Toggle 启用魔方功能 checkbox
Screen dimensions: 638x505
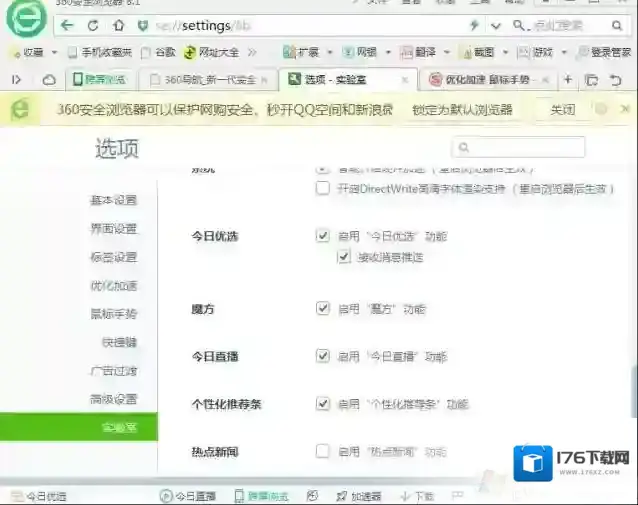[x=323, y=308]
